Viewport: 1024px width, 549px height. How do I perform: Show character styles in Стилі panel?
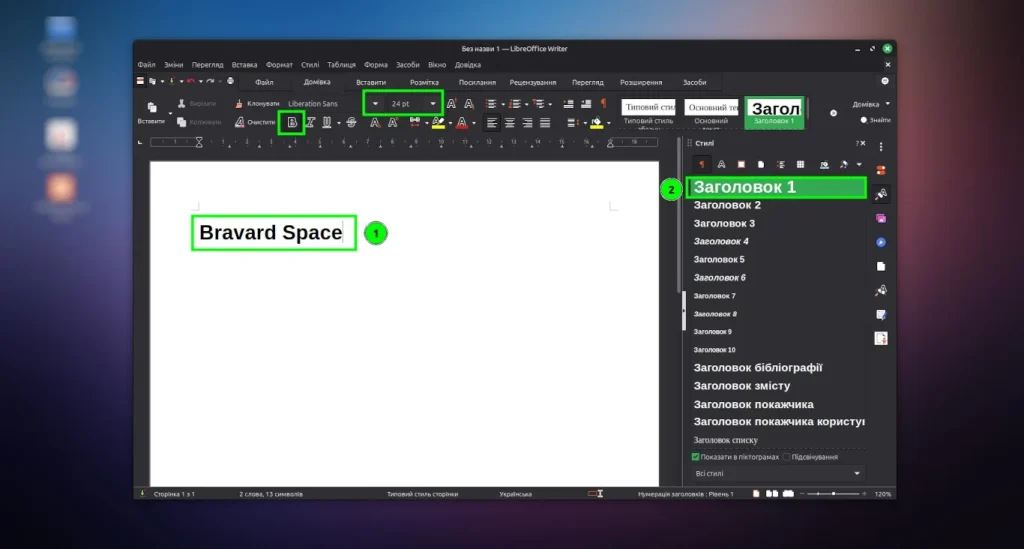pyautogui.click(x=721, y=165)
